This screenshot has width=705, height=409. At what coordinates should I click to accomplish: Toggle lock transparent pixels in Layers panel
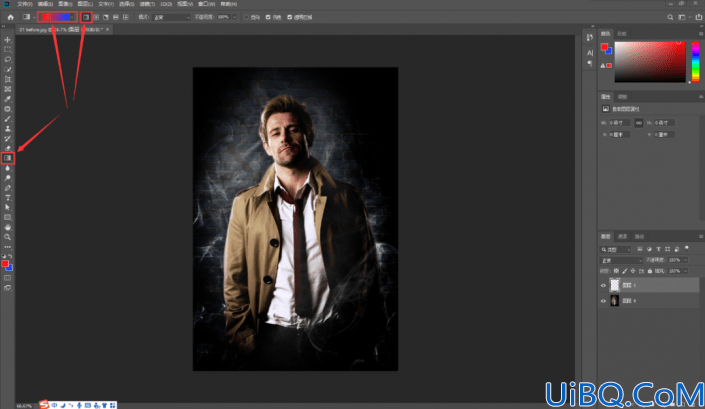pyautogui.click(x=616, y=271)
